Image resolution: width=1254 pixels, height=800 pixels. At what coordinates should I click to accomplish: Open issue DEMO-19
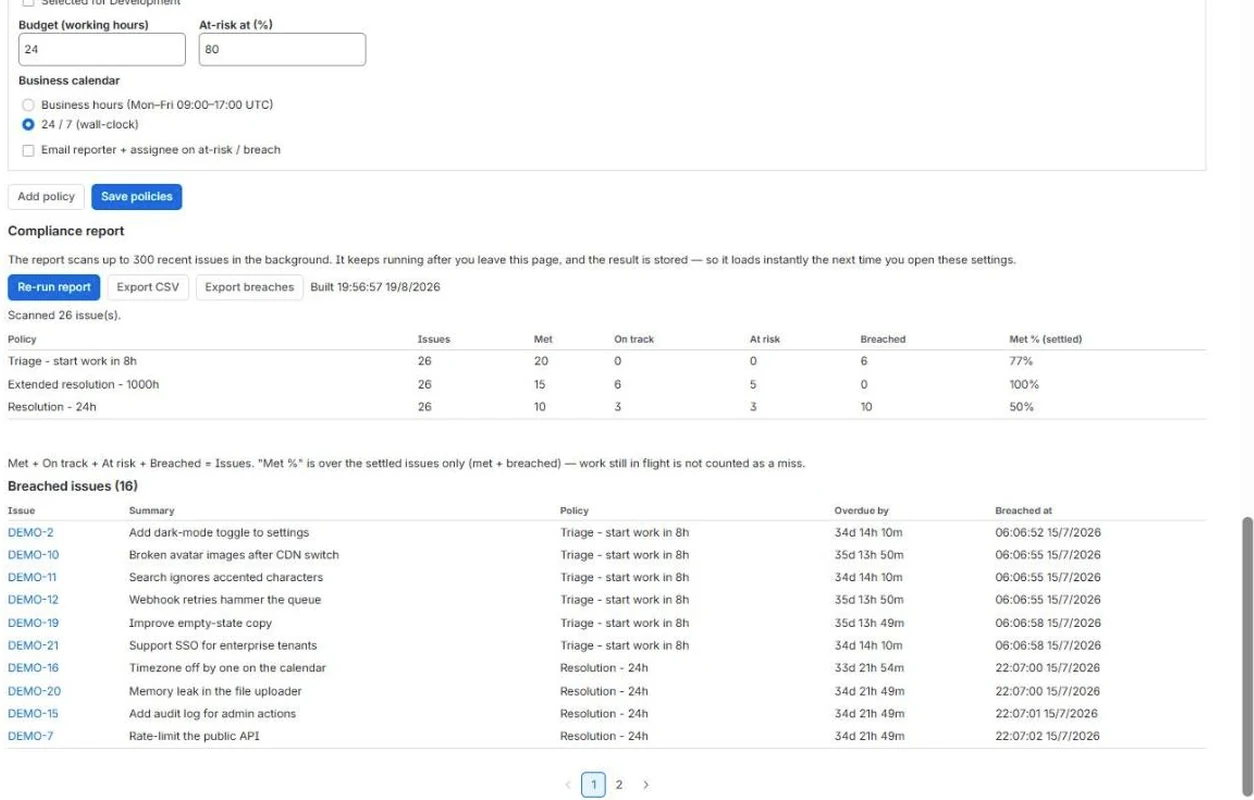33,623
